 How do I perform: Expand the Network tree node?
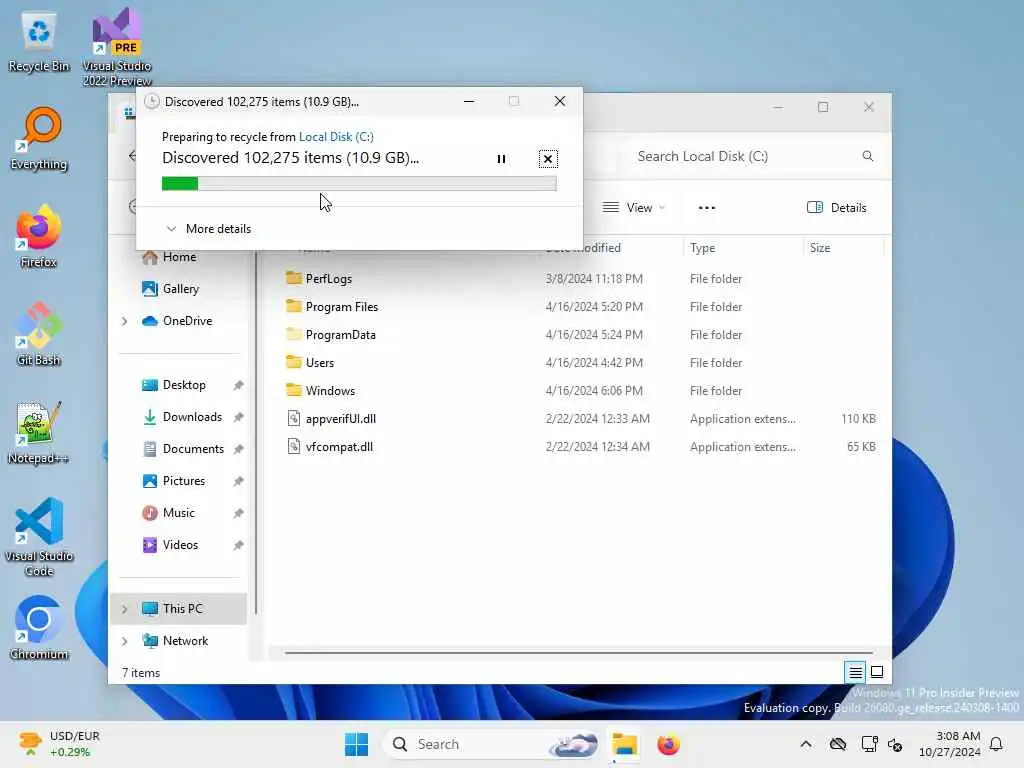125,641
